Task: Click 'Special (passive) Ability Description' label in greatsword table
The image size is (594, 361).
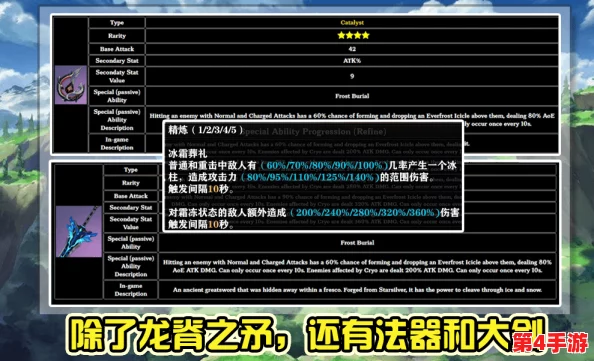Action: [131, 266]
